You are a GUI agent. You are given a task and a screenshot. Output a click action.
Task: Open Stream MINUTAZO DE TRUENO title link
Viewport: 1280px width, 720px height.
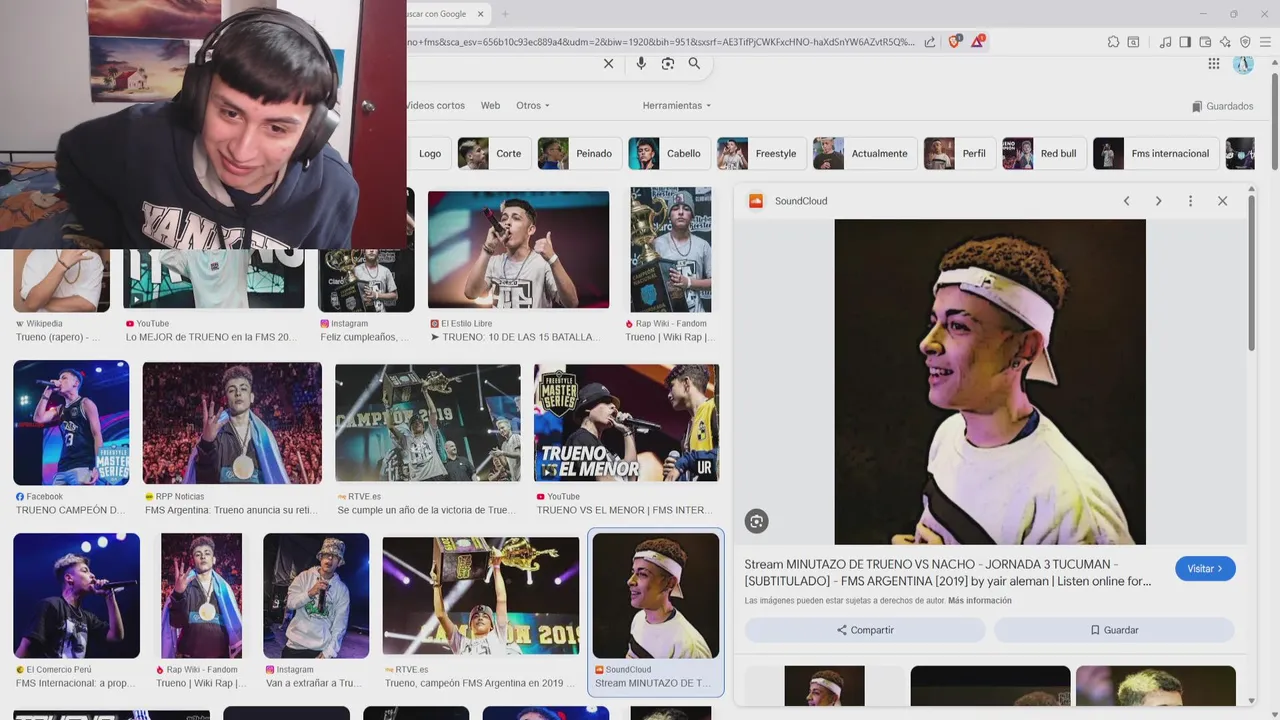pyautogui.click(x=947, y=573)
